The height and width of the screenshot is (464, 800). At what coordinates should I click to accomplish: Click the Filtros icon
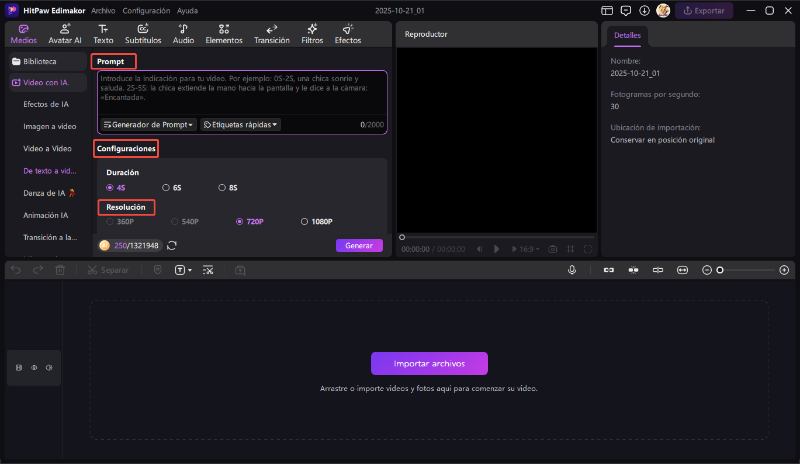coord(312,34)
